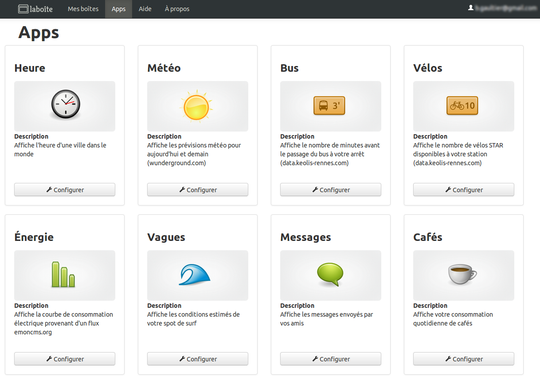Screen dimensions: 540x380
Task: Click the Météo card title
Action: click(164, 68)
